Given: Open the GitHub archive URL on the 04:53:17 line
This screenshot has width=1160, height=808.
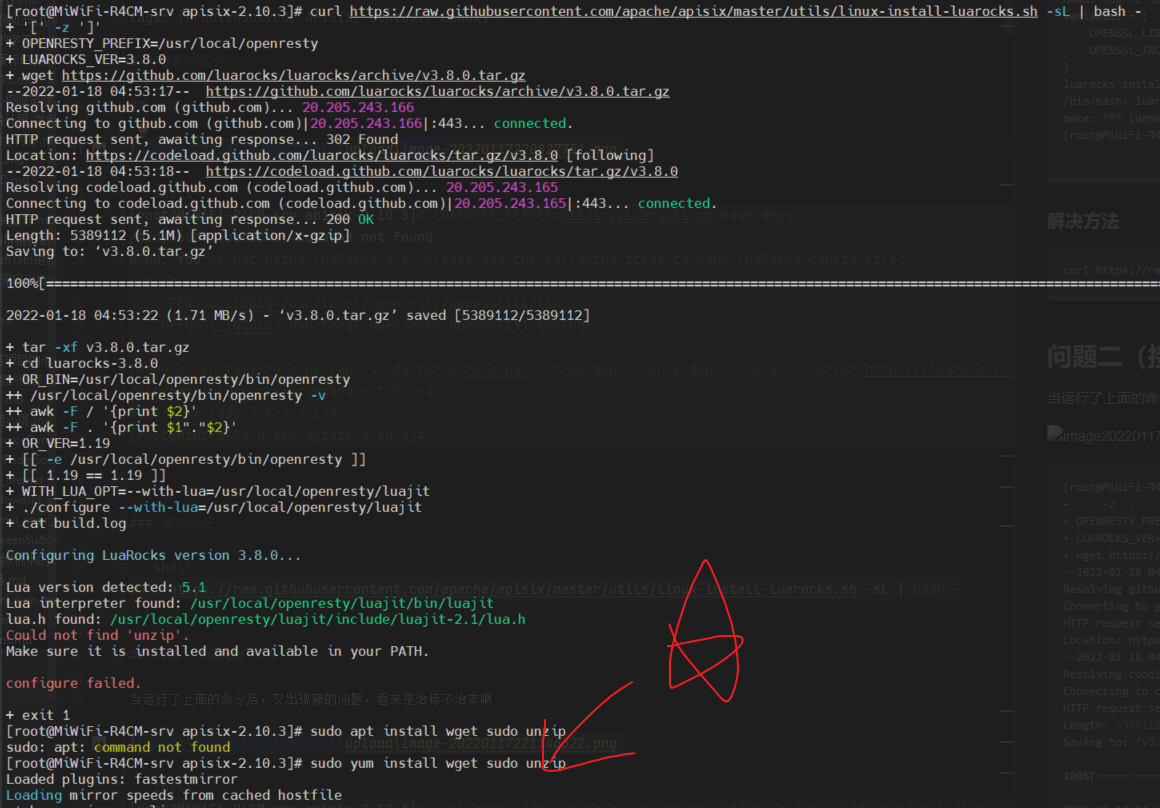Looking at the screenshot, I should point(437,91).
